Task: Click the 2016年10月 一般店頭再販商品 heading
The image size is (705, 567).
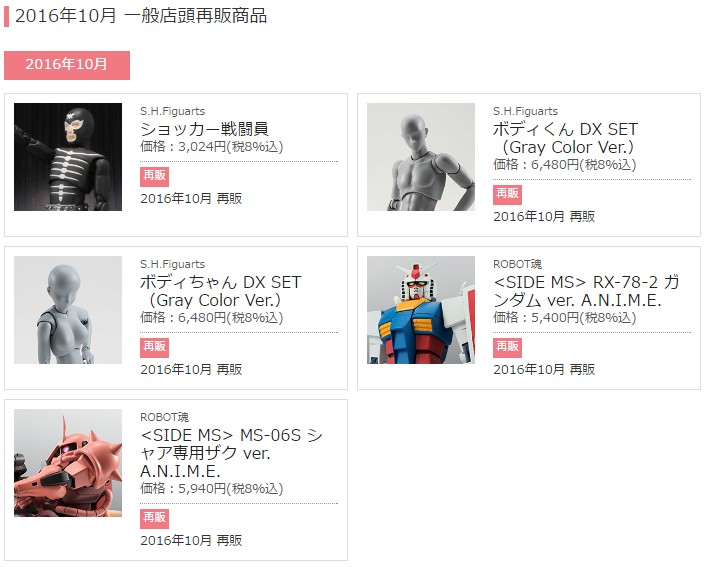Action: [x=141, y=16]
